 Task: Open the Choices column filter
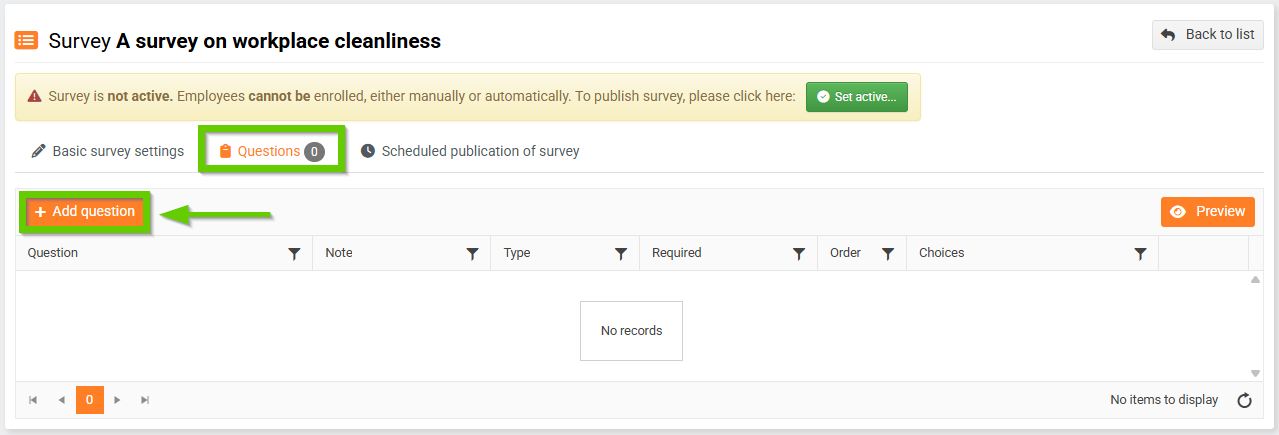[1140, 254]
